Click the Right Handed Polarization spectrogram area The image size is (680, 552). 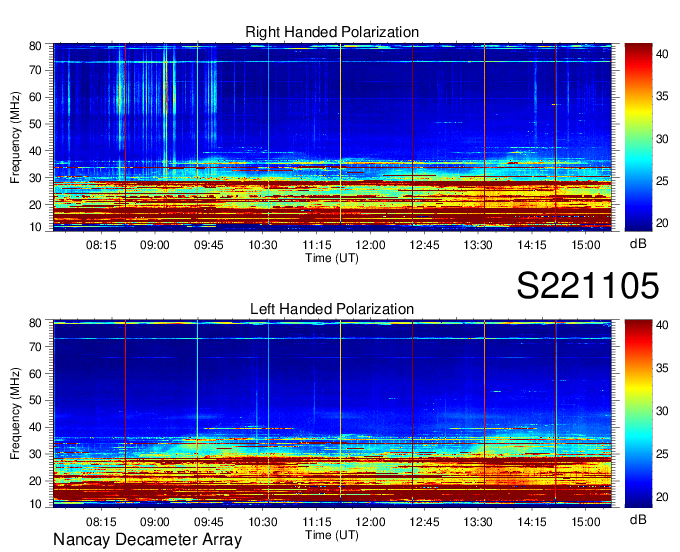pyautogui.click(x=332, y=137)
